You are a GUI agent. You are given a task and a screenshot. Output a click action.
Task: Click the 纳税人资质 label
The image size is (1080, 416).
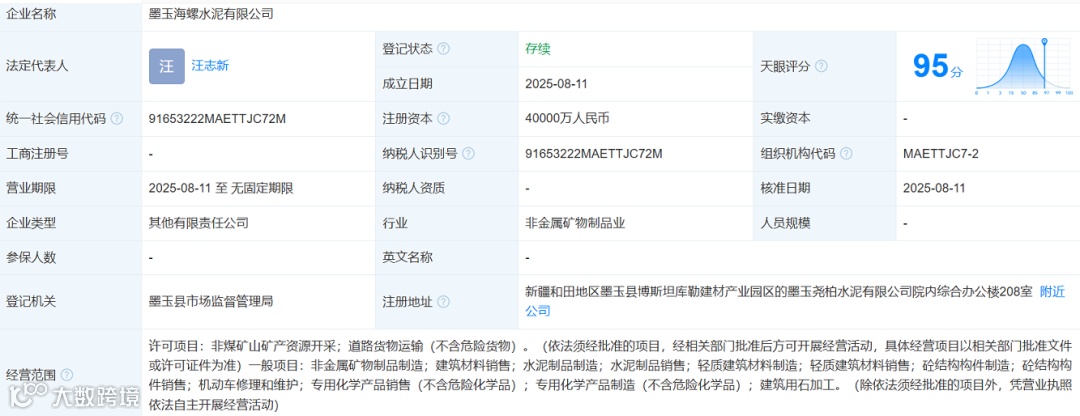pyautogui.click(x=413, y=188)
